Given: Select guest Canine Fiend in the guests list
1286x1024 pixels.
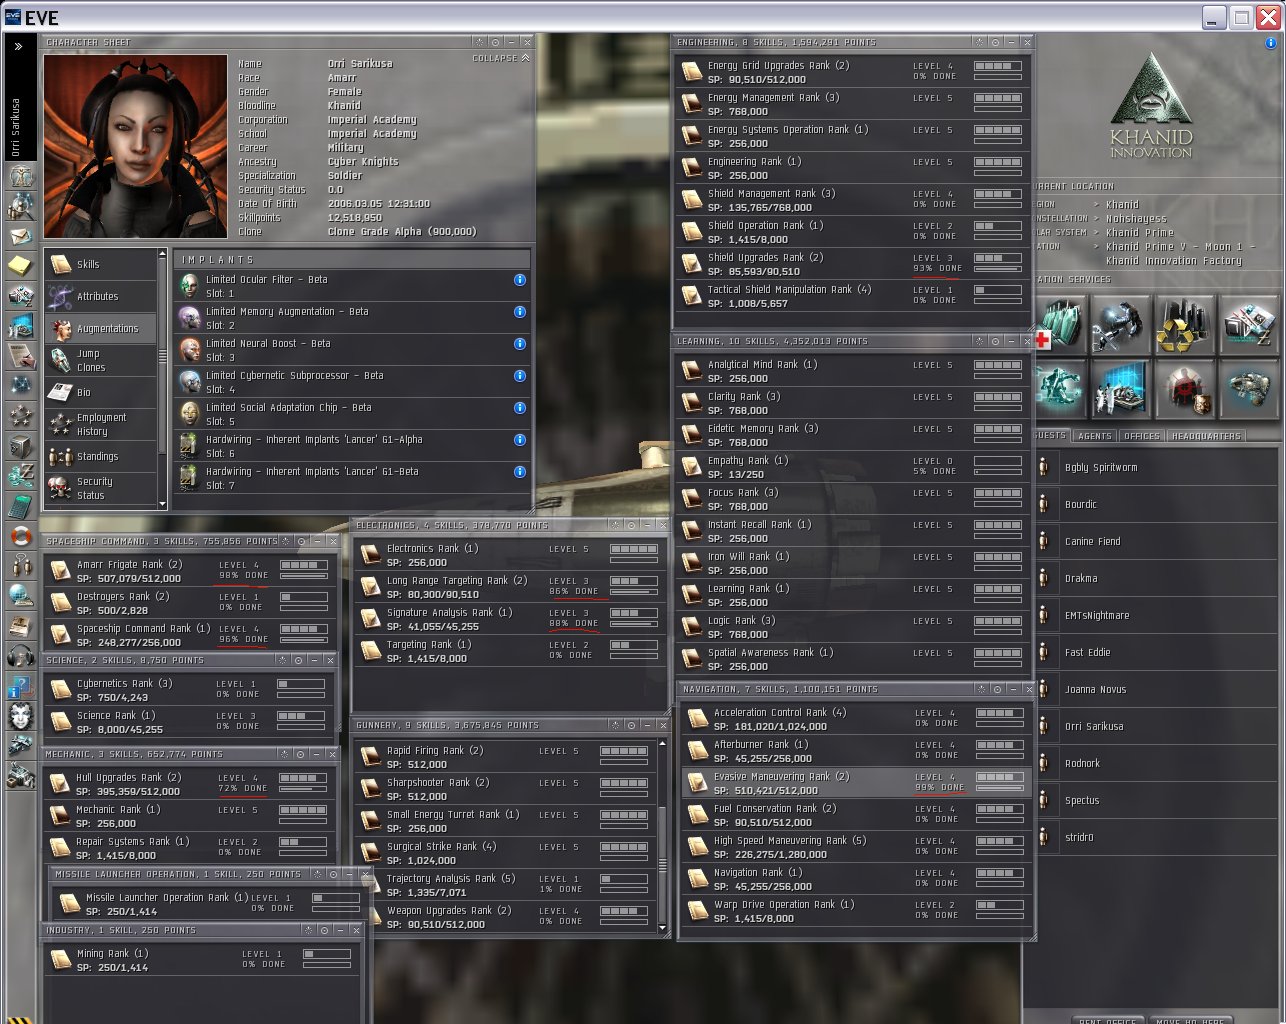Looking at the screenshot, I should click(x=1156, y=542).
